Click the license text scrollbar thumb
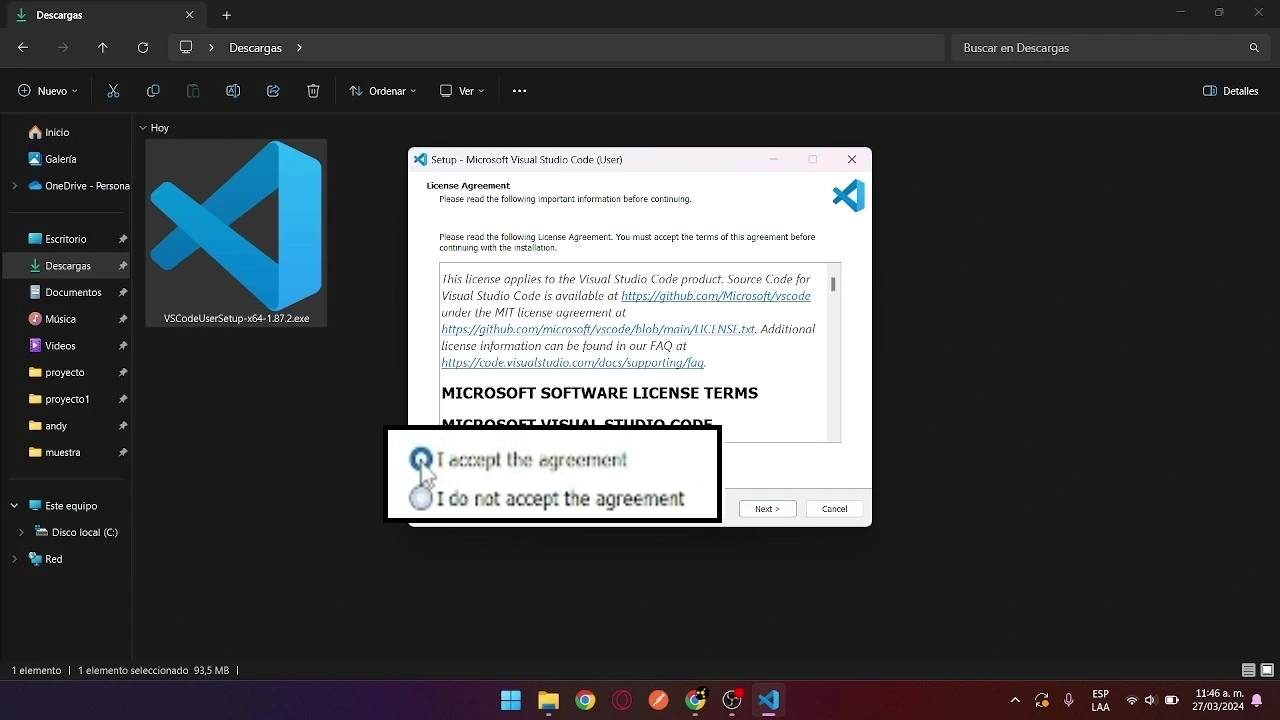 (x=833, y=285)
